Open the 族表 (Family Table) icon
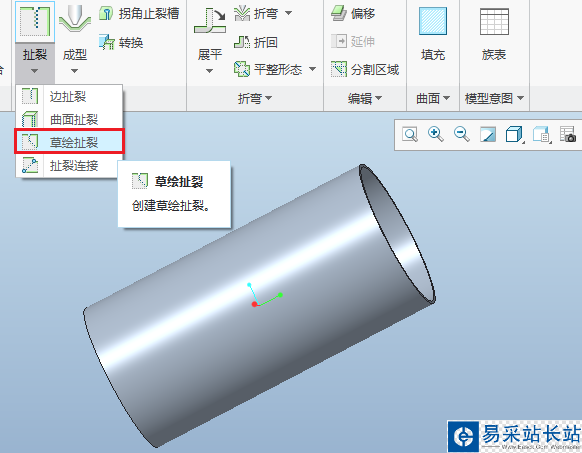The width and height of the screenshot is (582, 453). [x=494, y=22]
